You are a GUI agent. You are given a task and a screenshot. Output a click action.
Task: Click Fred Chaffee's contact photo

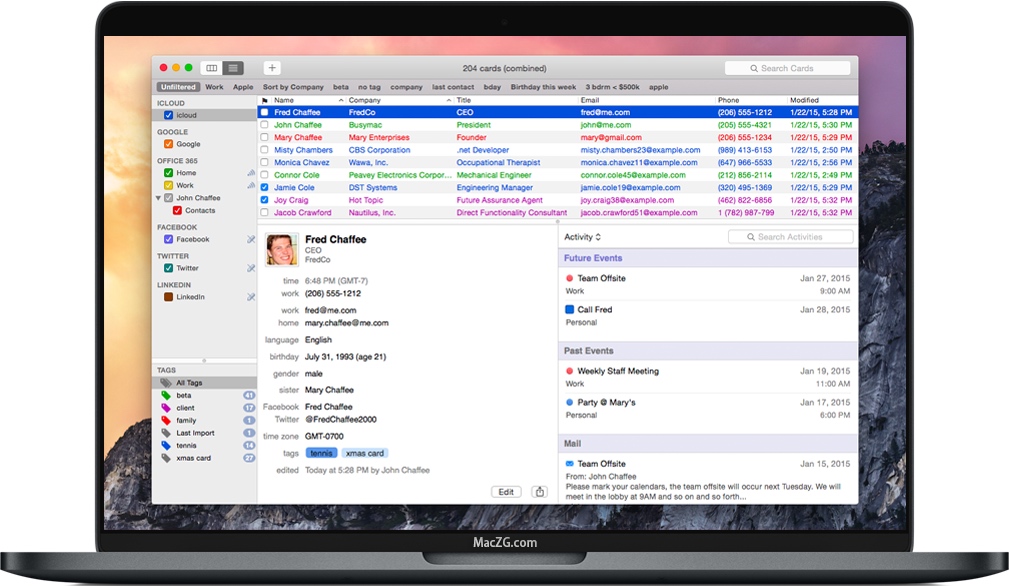(282, 250)
